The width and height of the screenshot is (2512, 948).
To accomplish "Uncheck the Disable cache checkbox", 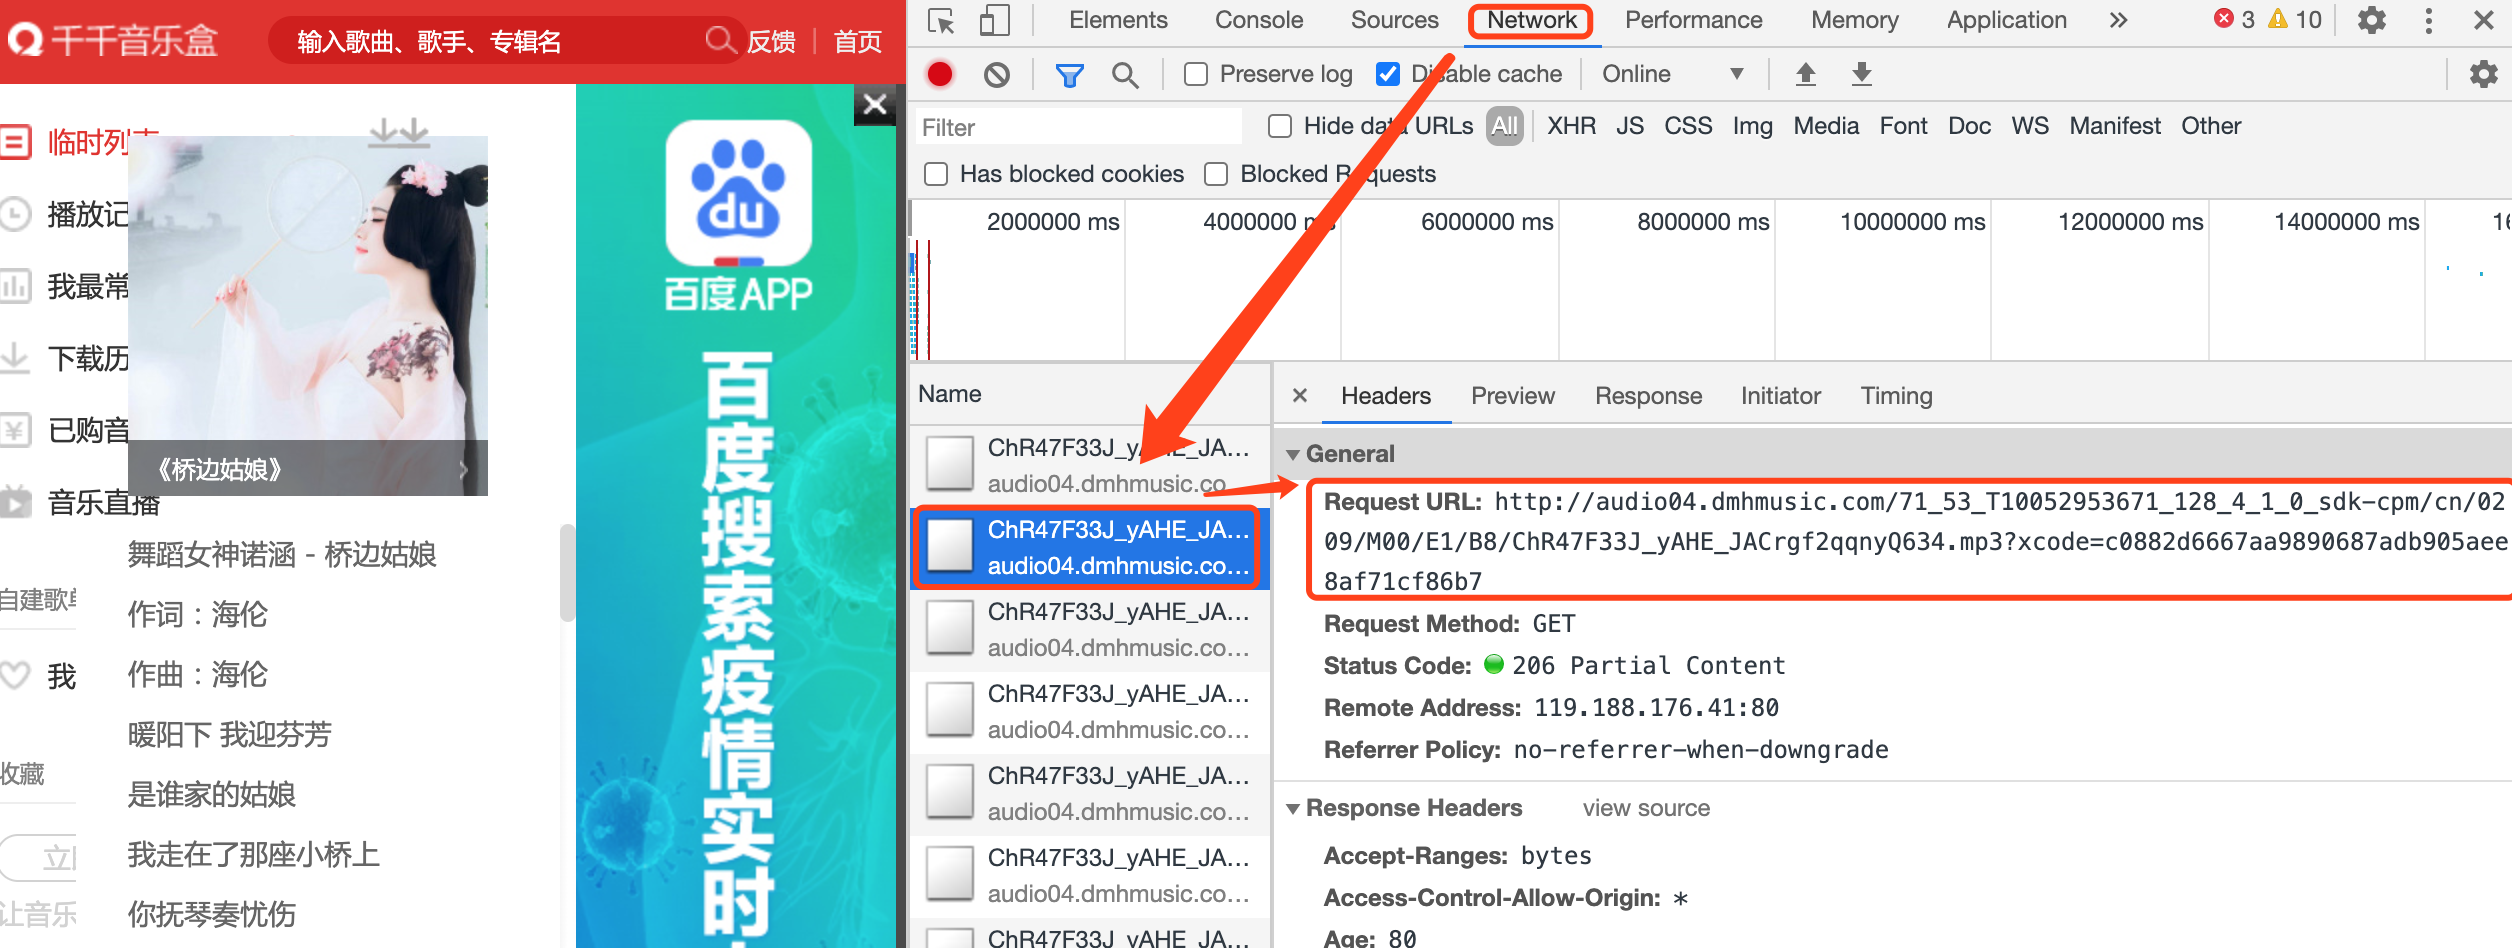I will [1388, 74].
